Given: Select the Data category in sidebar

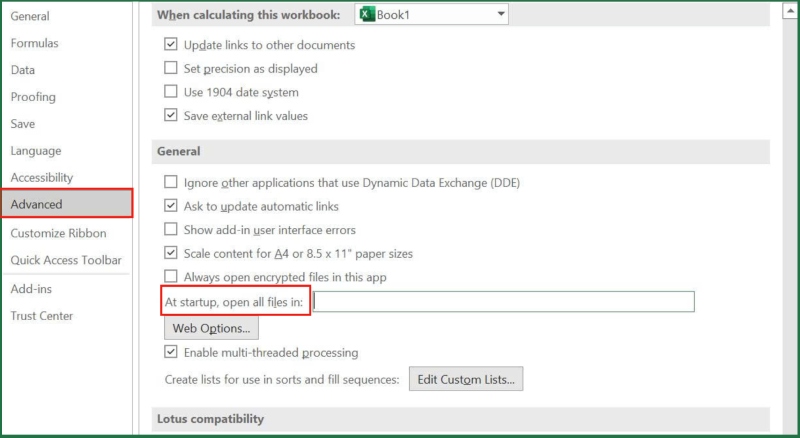Looking at the screenshot, I should coord(22,70).
